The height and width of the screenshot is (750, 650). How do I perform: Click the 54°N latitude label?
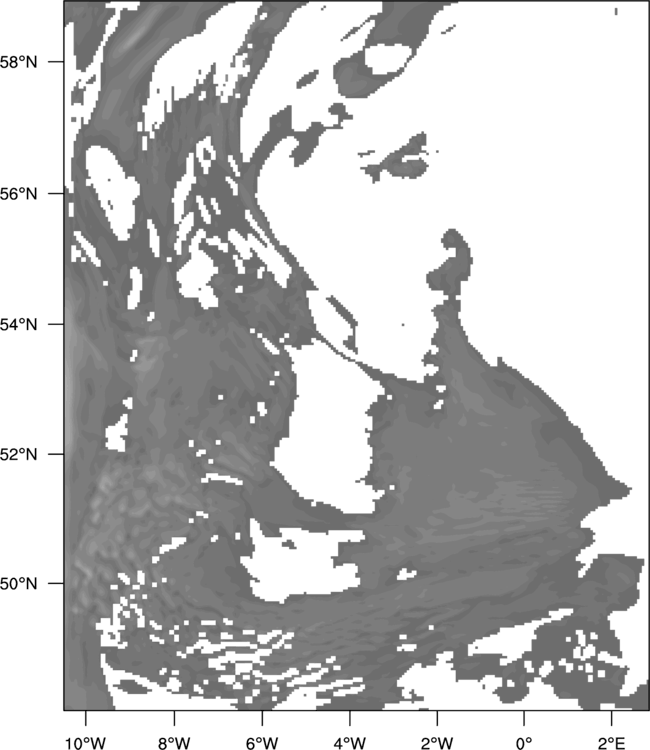[19, 324]
